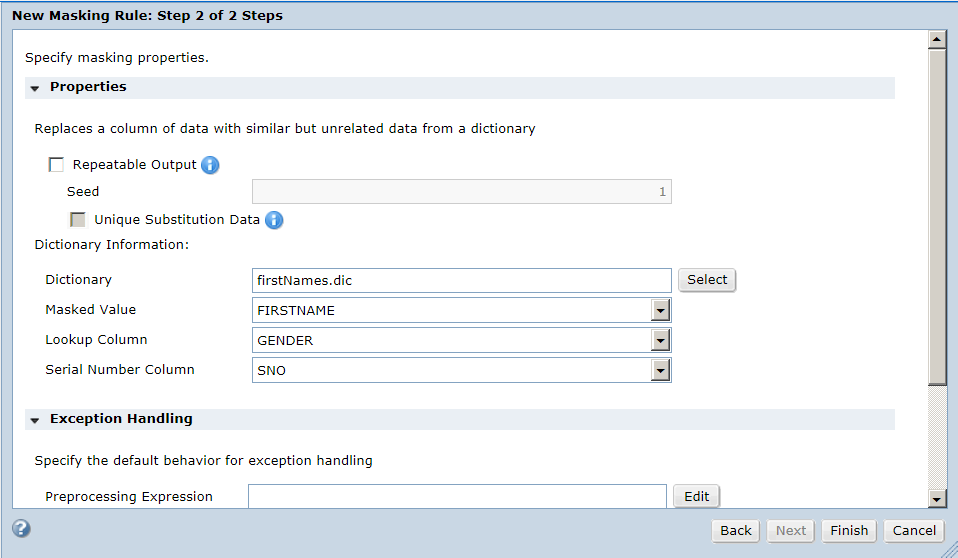Image resolution: width=958 pixels, height=558 pixels.
Task: Open info tooltip for Repeatable Output
Action: point(210,165)
